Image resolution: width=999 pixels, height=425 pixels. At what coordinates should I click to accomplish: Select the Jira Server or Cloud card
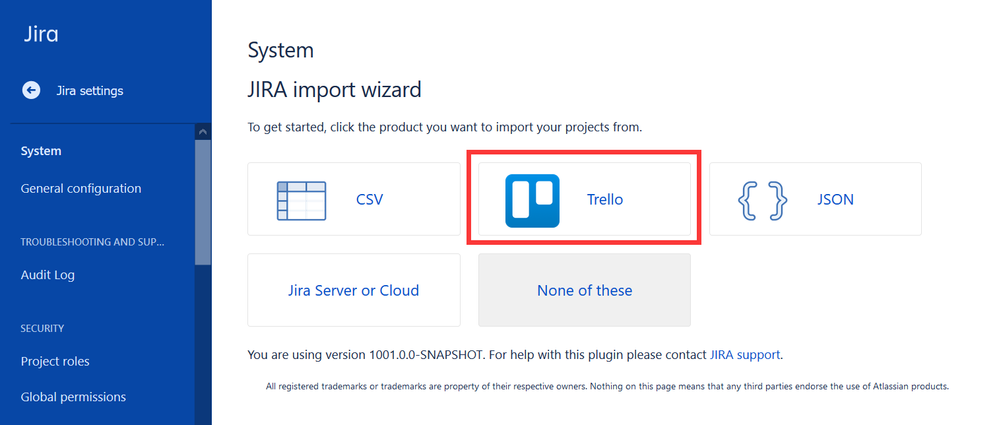354,291
